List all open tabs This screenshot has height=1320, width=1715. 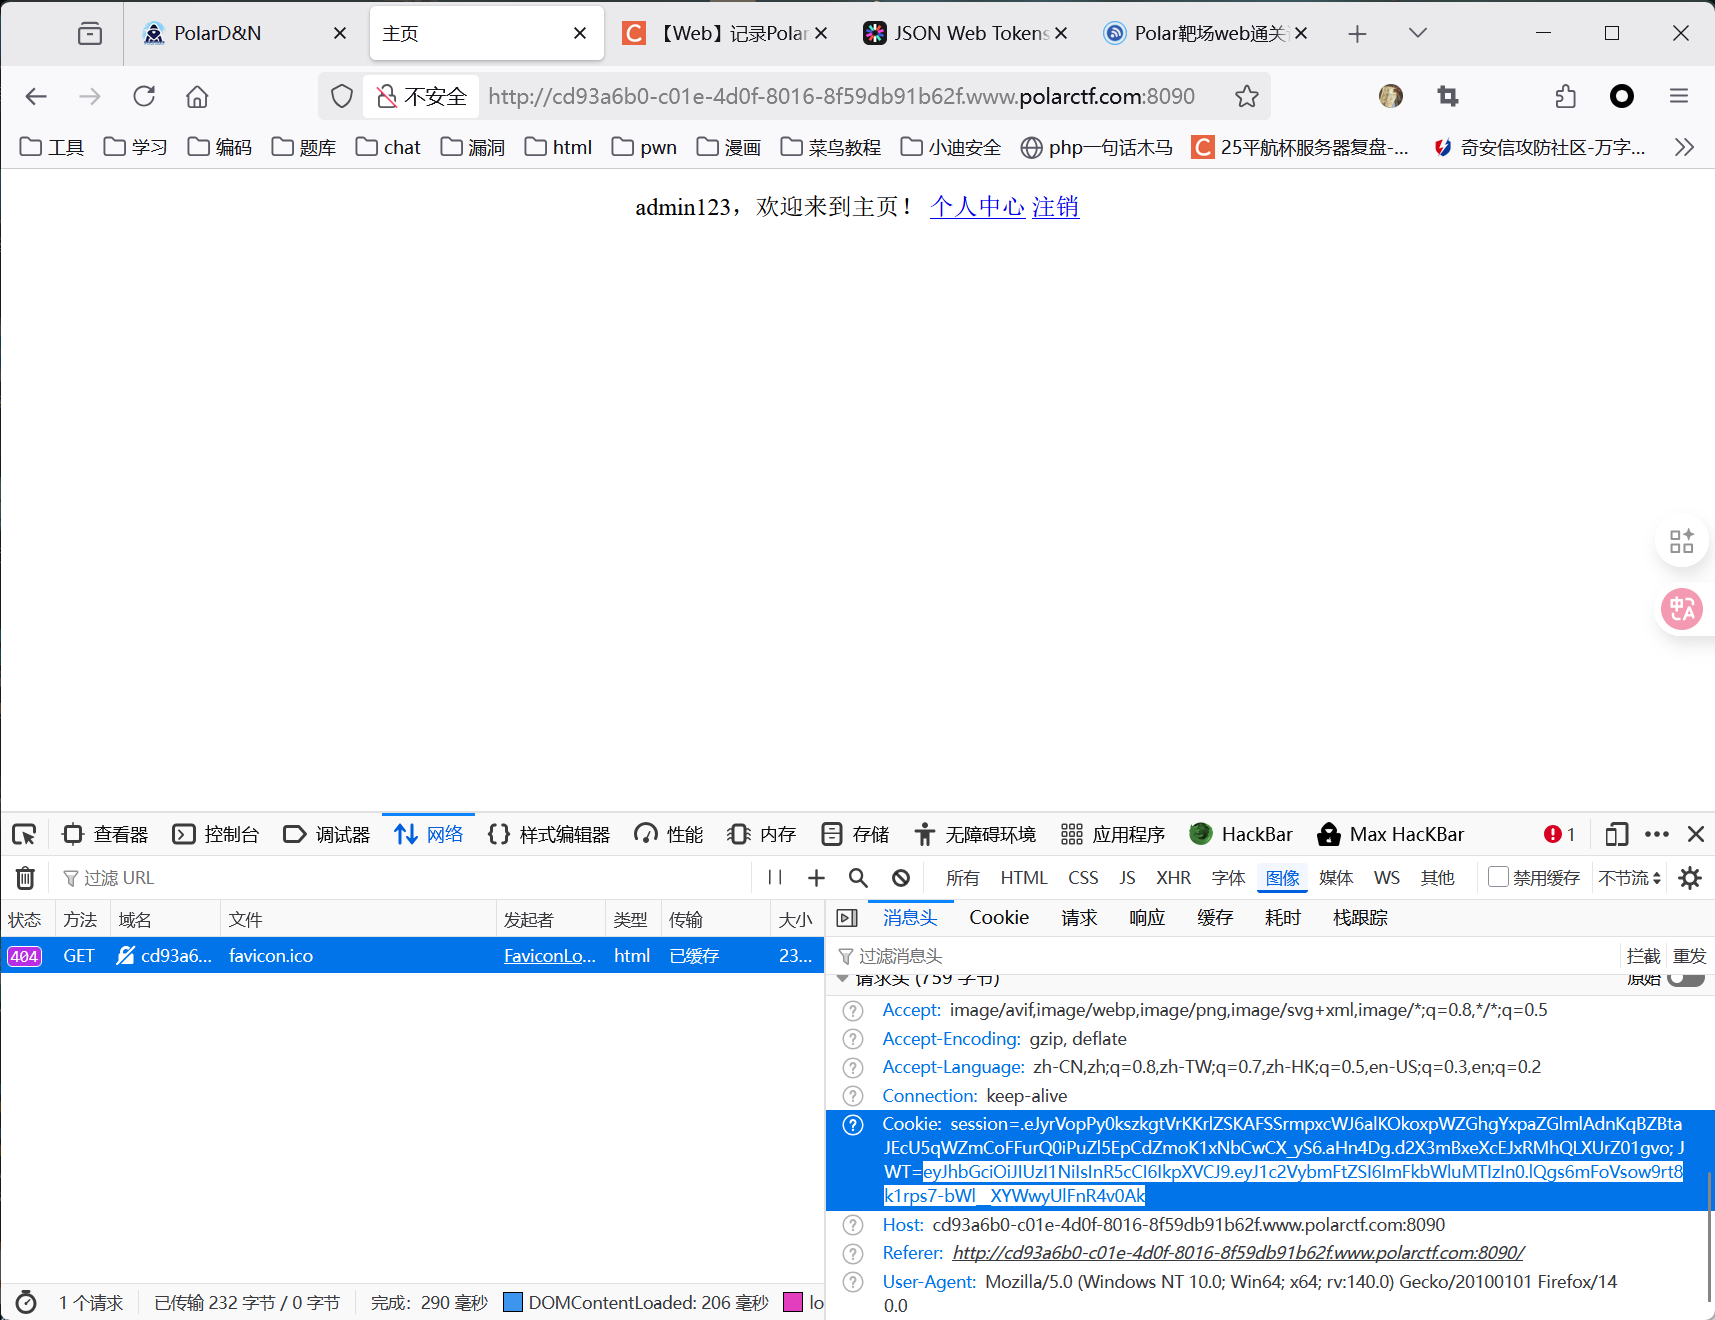click(x=1417, y=34)
